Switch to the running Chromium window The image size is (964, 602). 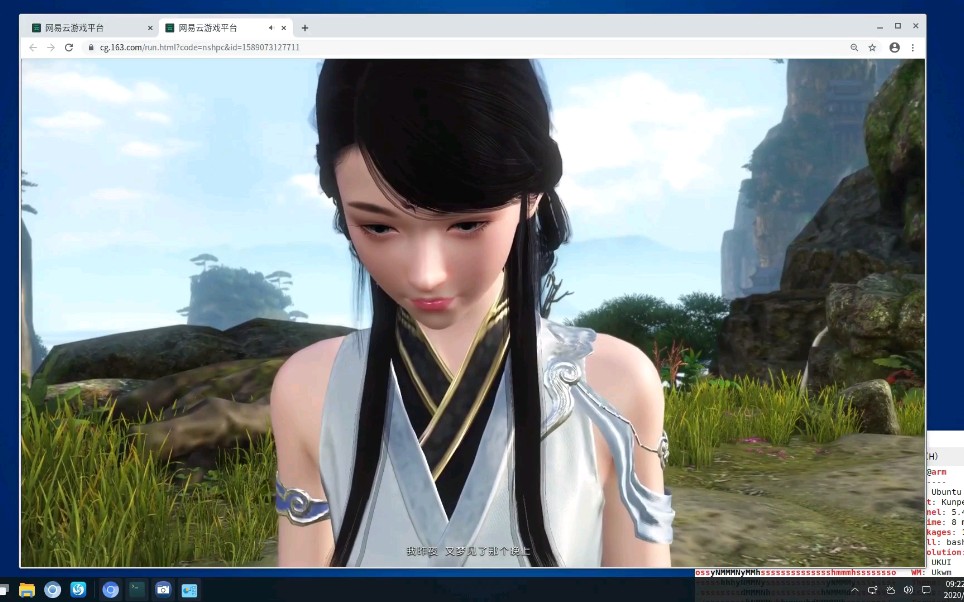[x=111, y=590]
